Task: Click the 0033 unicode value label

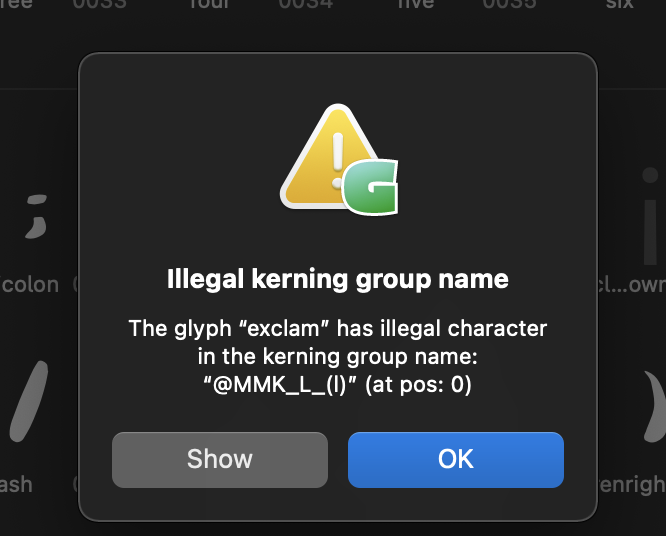Action: pyautogui.click(x=99, y=4)
